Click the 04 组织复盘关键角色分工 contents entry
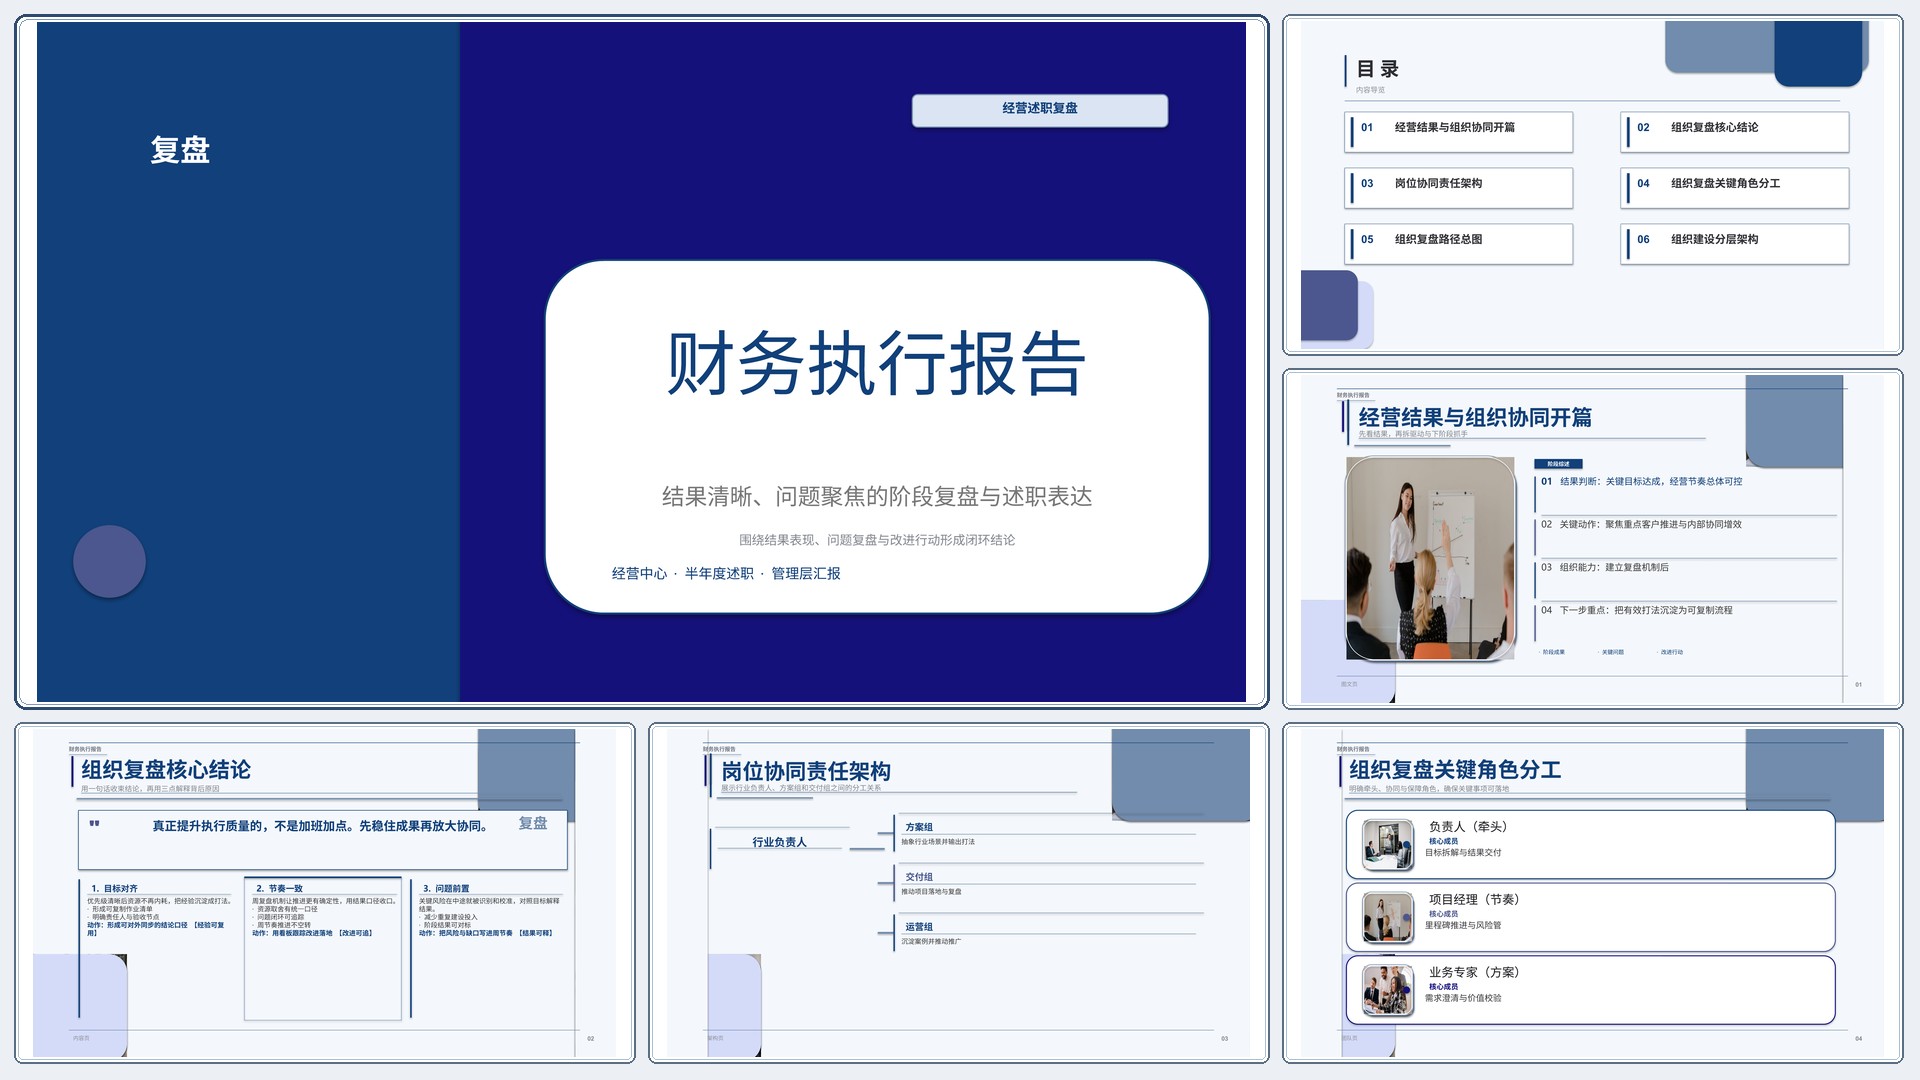1920x1080 pixels. [1735, 187]
